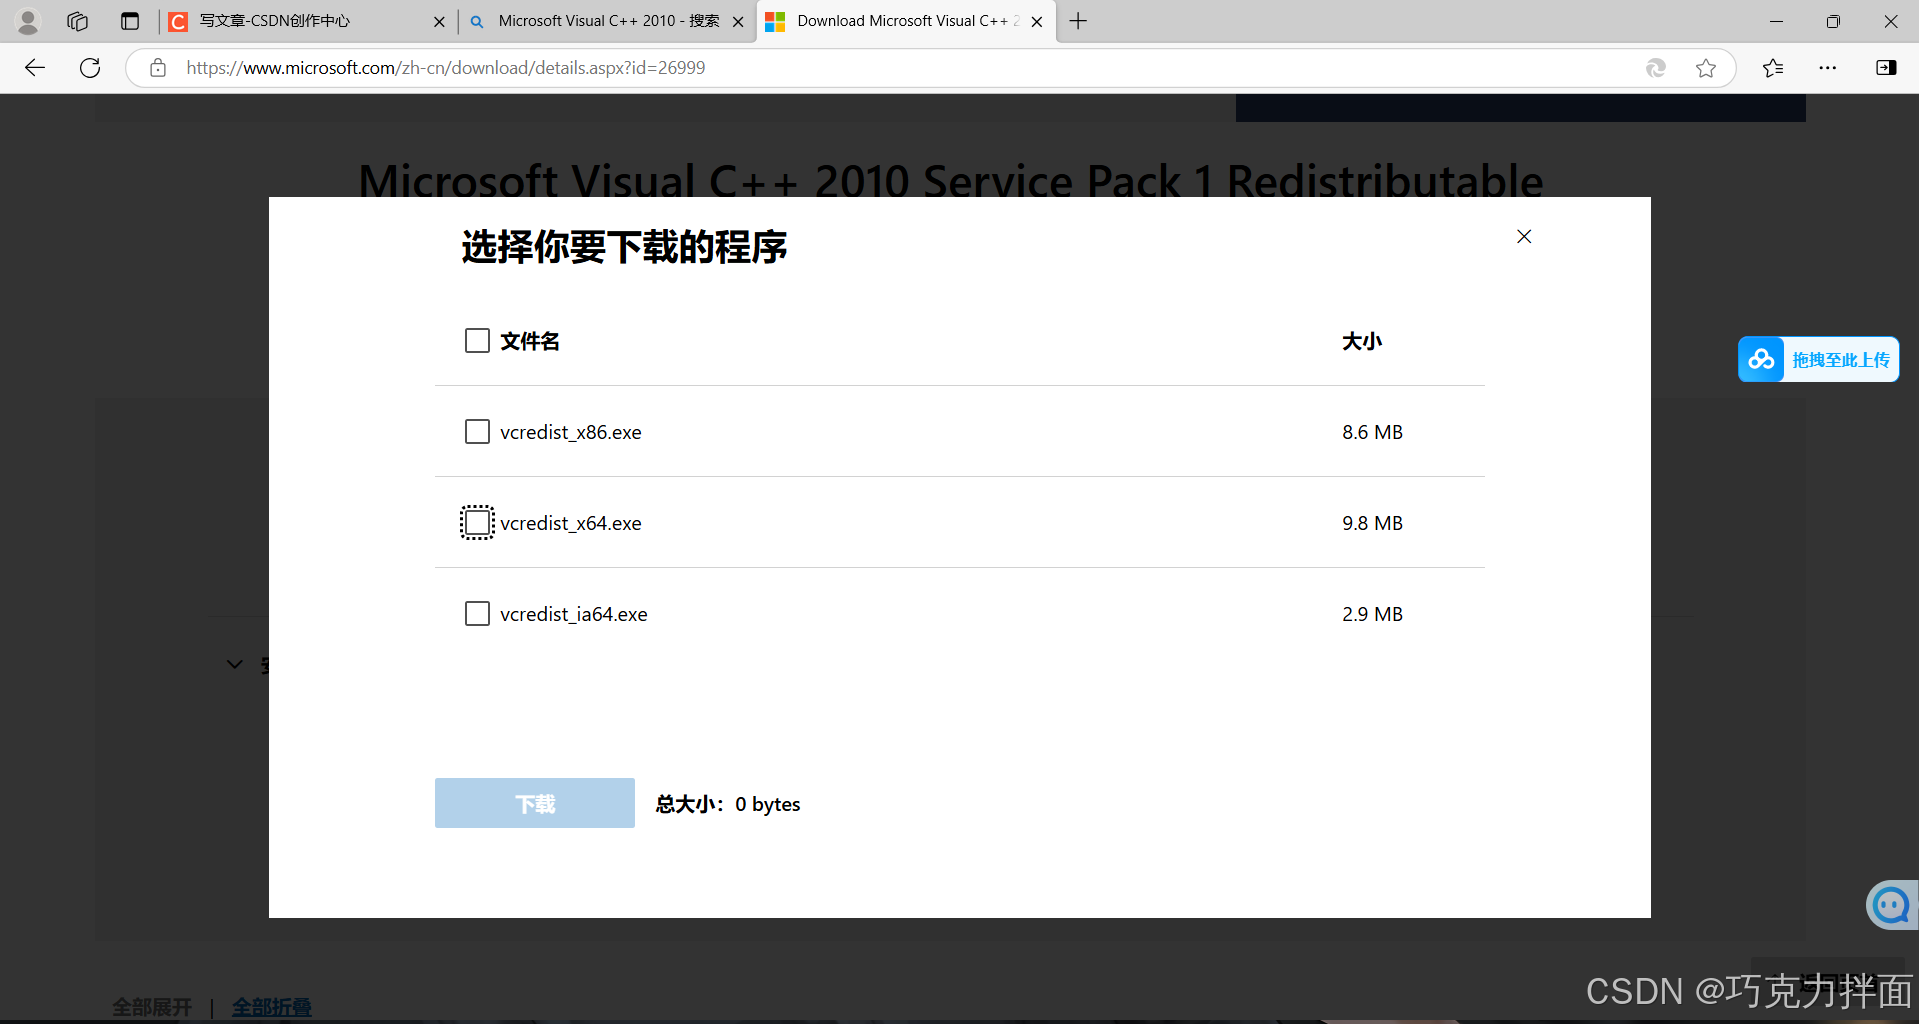Minimize the browser window

(1776, 21)
